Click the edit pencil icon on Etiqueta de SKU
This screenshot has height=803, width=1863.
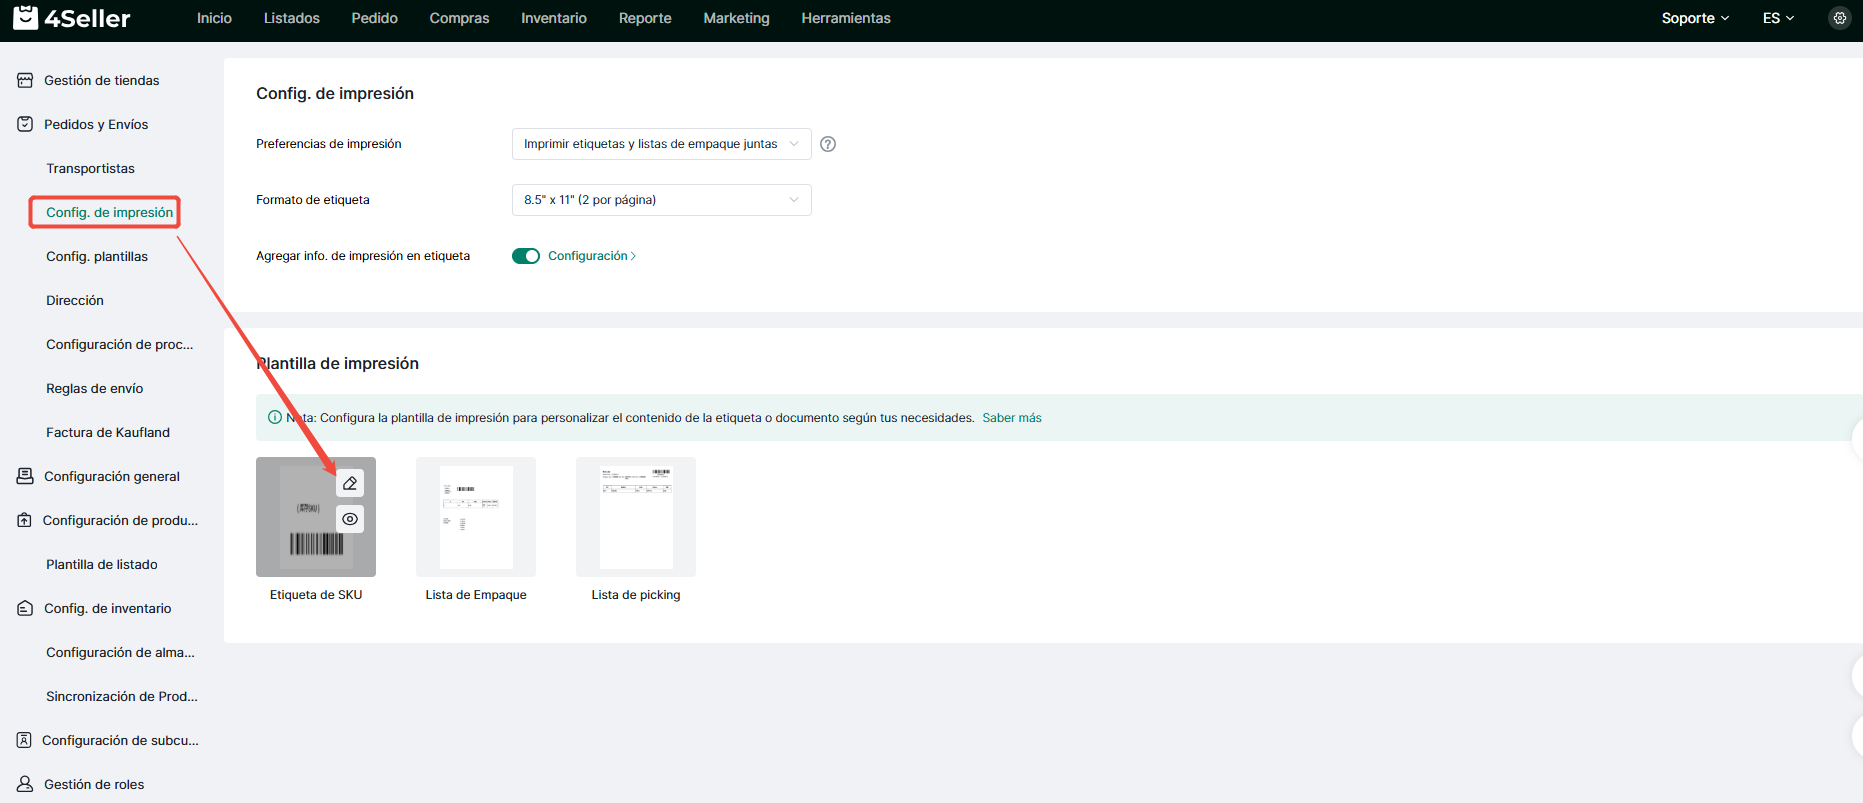pos(350,483)
